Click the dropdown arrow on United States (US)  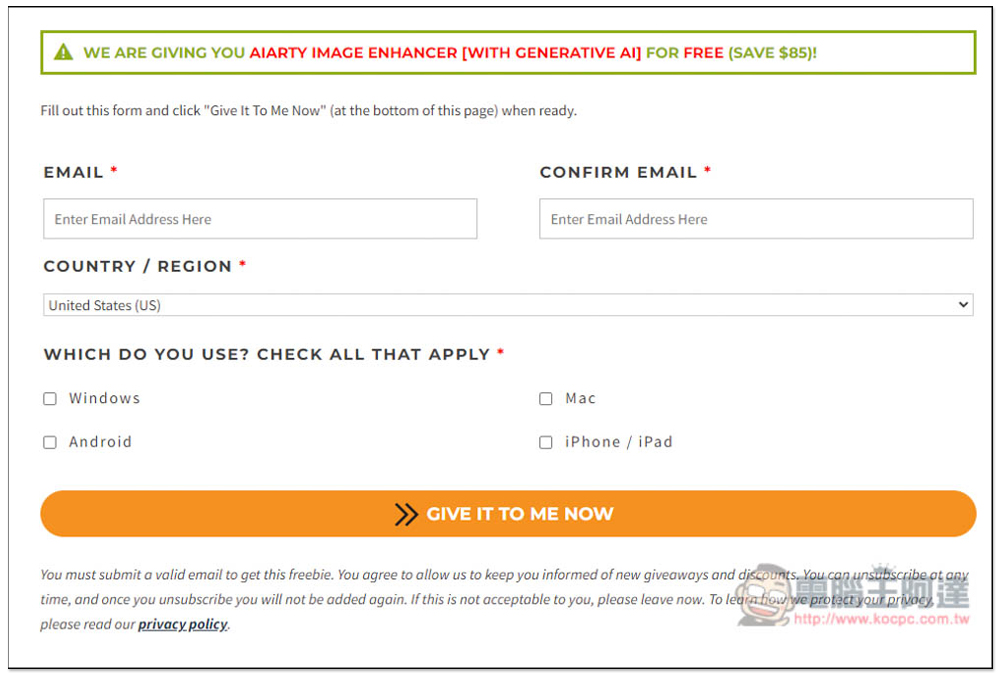(x=963, y=305)
